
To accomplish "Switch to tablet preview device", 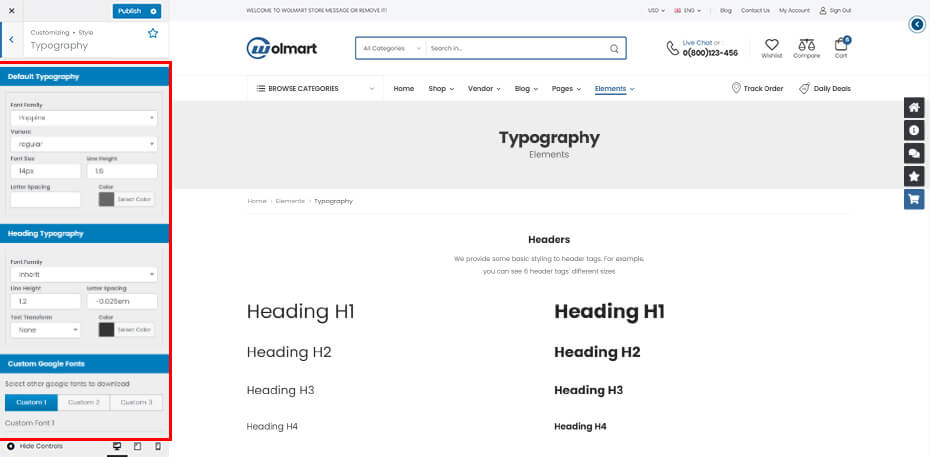I will pos(137,446).
